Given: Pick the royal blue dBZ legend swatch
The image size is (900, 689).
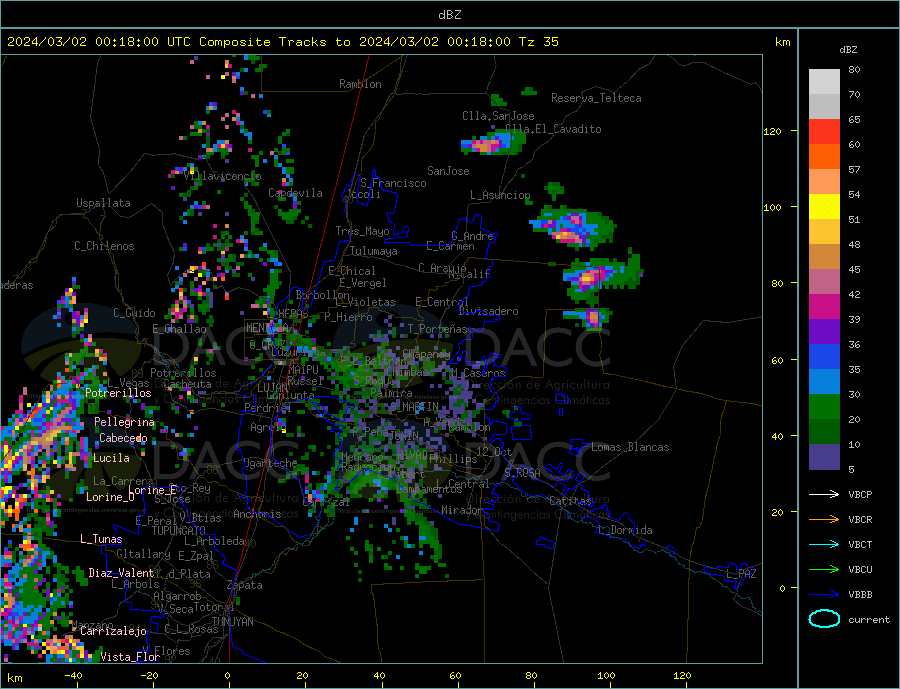Looking at the screenshot, I should tap(824, 357).
